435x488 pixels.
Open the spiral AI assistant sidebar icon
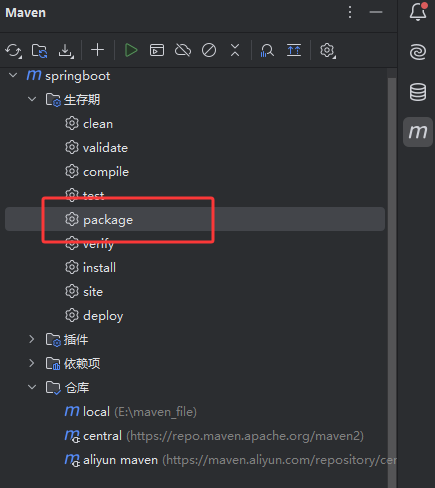[x=418, y=52]
